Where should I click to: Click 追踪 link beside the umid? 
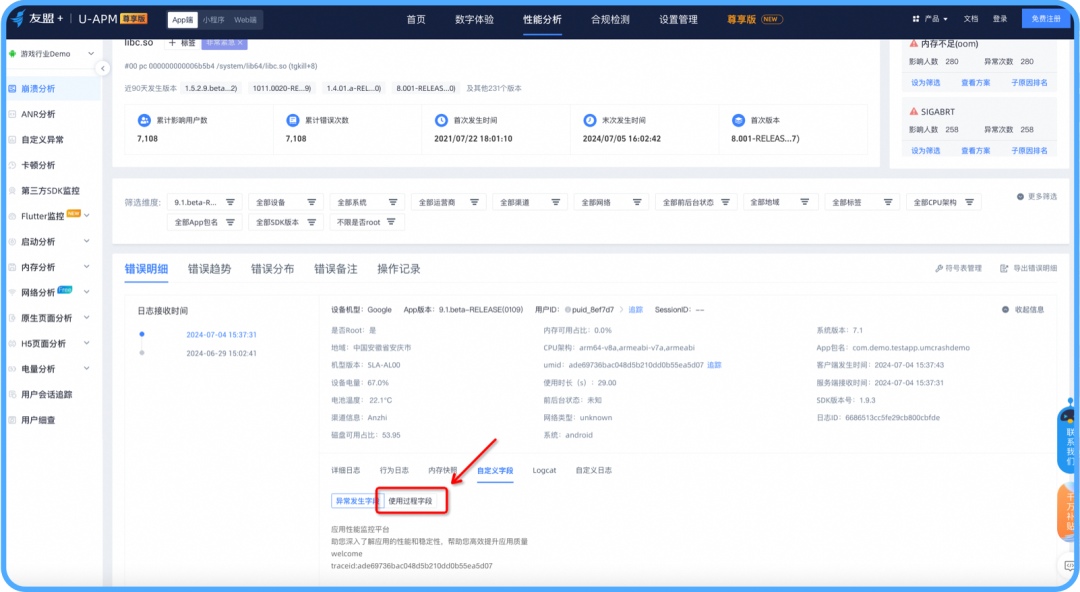pyautogui.click(x=714, y=365)
